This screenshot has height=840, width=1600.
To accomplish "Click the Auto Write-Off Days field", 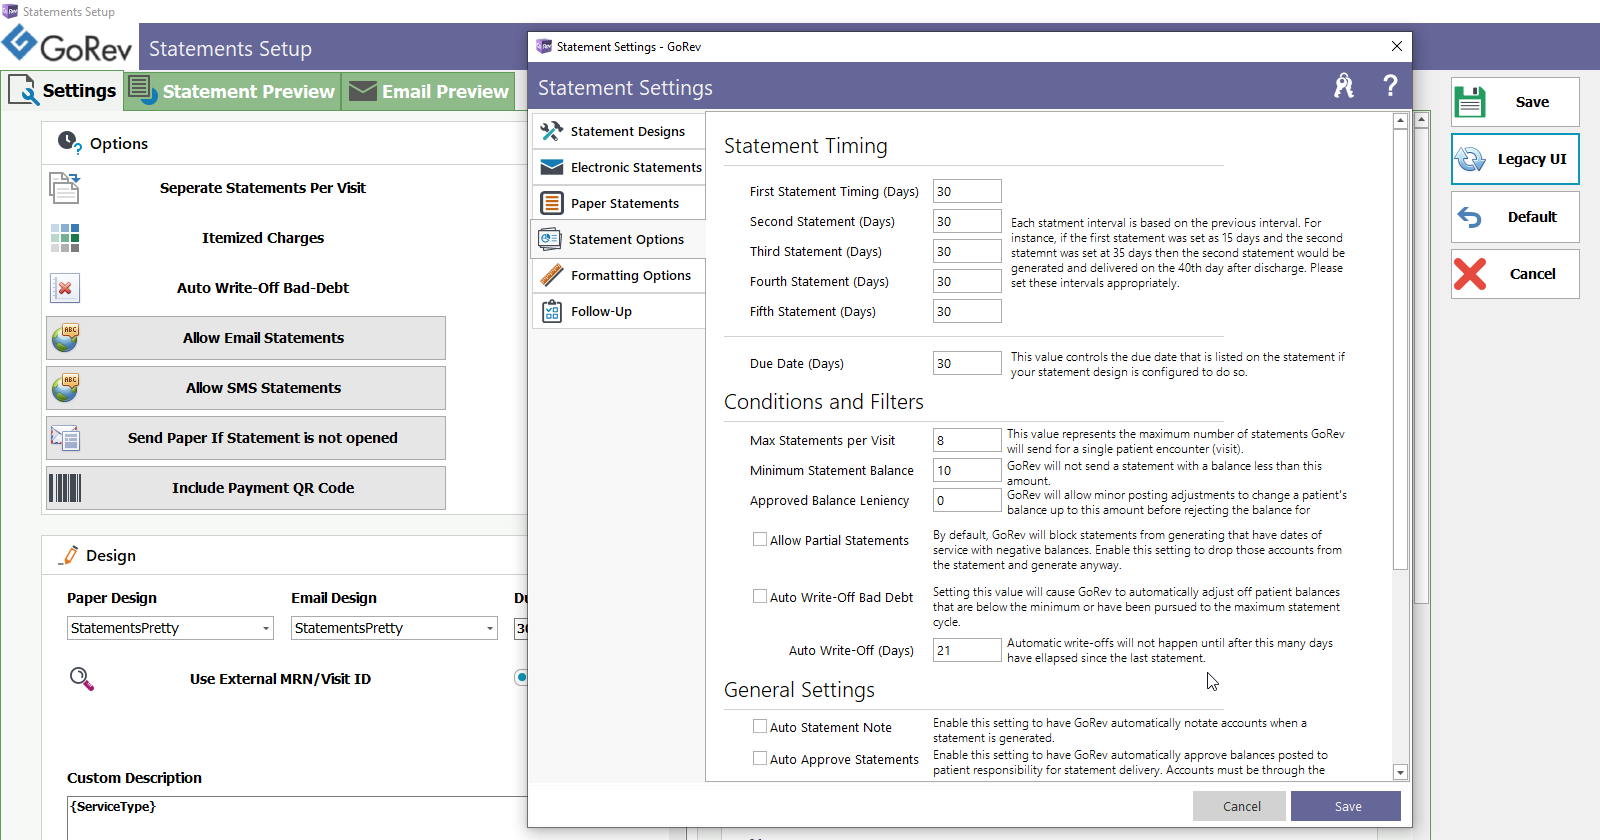I will point(967,650).
